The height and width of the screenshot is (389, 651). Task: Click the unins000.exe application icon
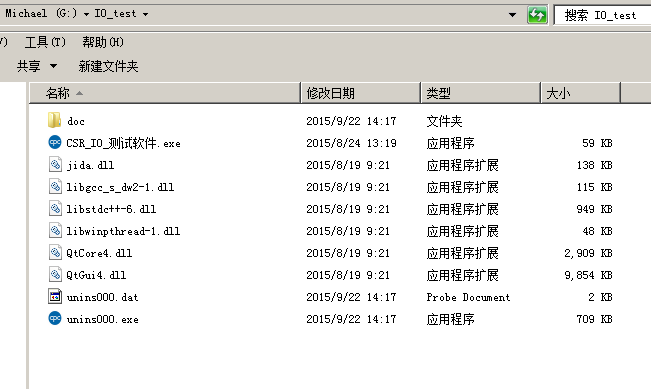click(55, 318)
